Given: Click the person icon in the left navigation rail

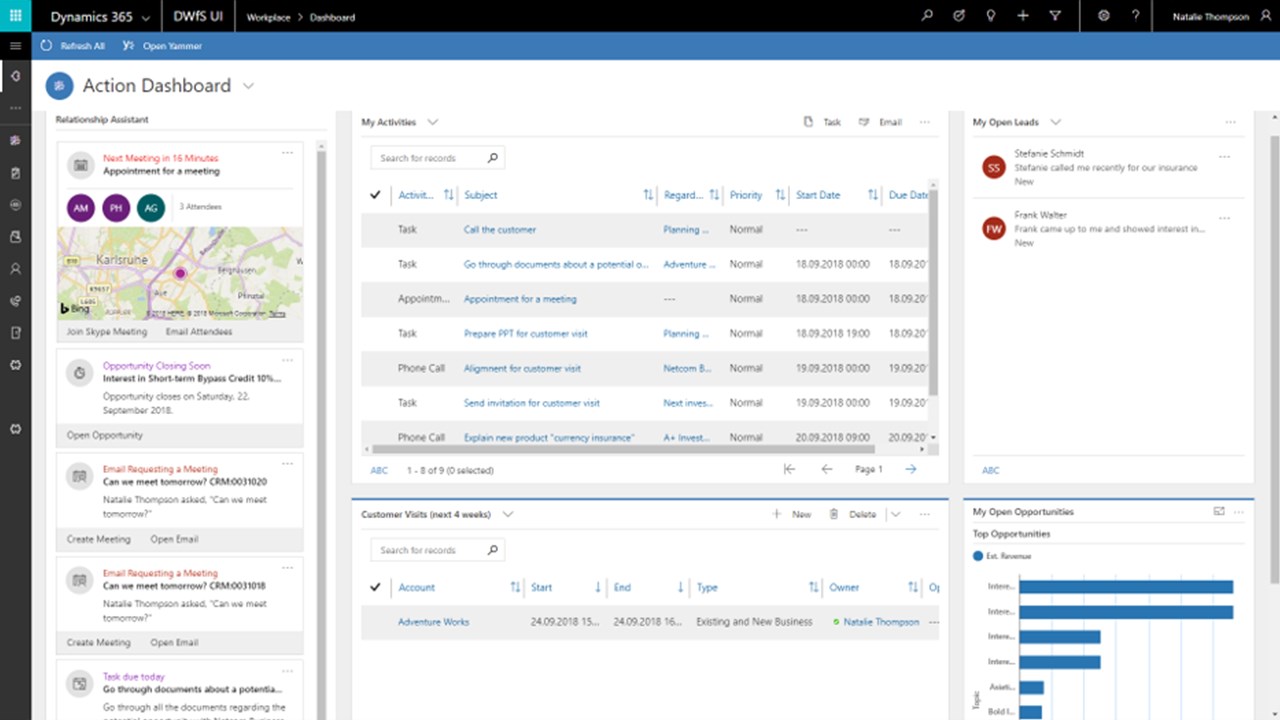Looking at the screenshot, I should pyautogui.click(x=15, y=269).
